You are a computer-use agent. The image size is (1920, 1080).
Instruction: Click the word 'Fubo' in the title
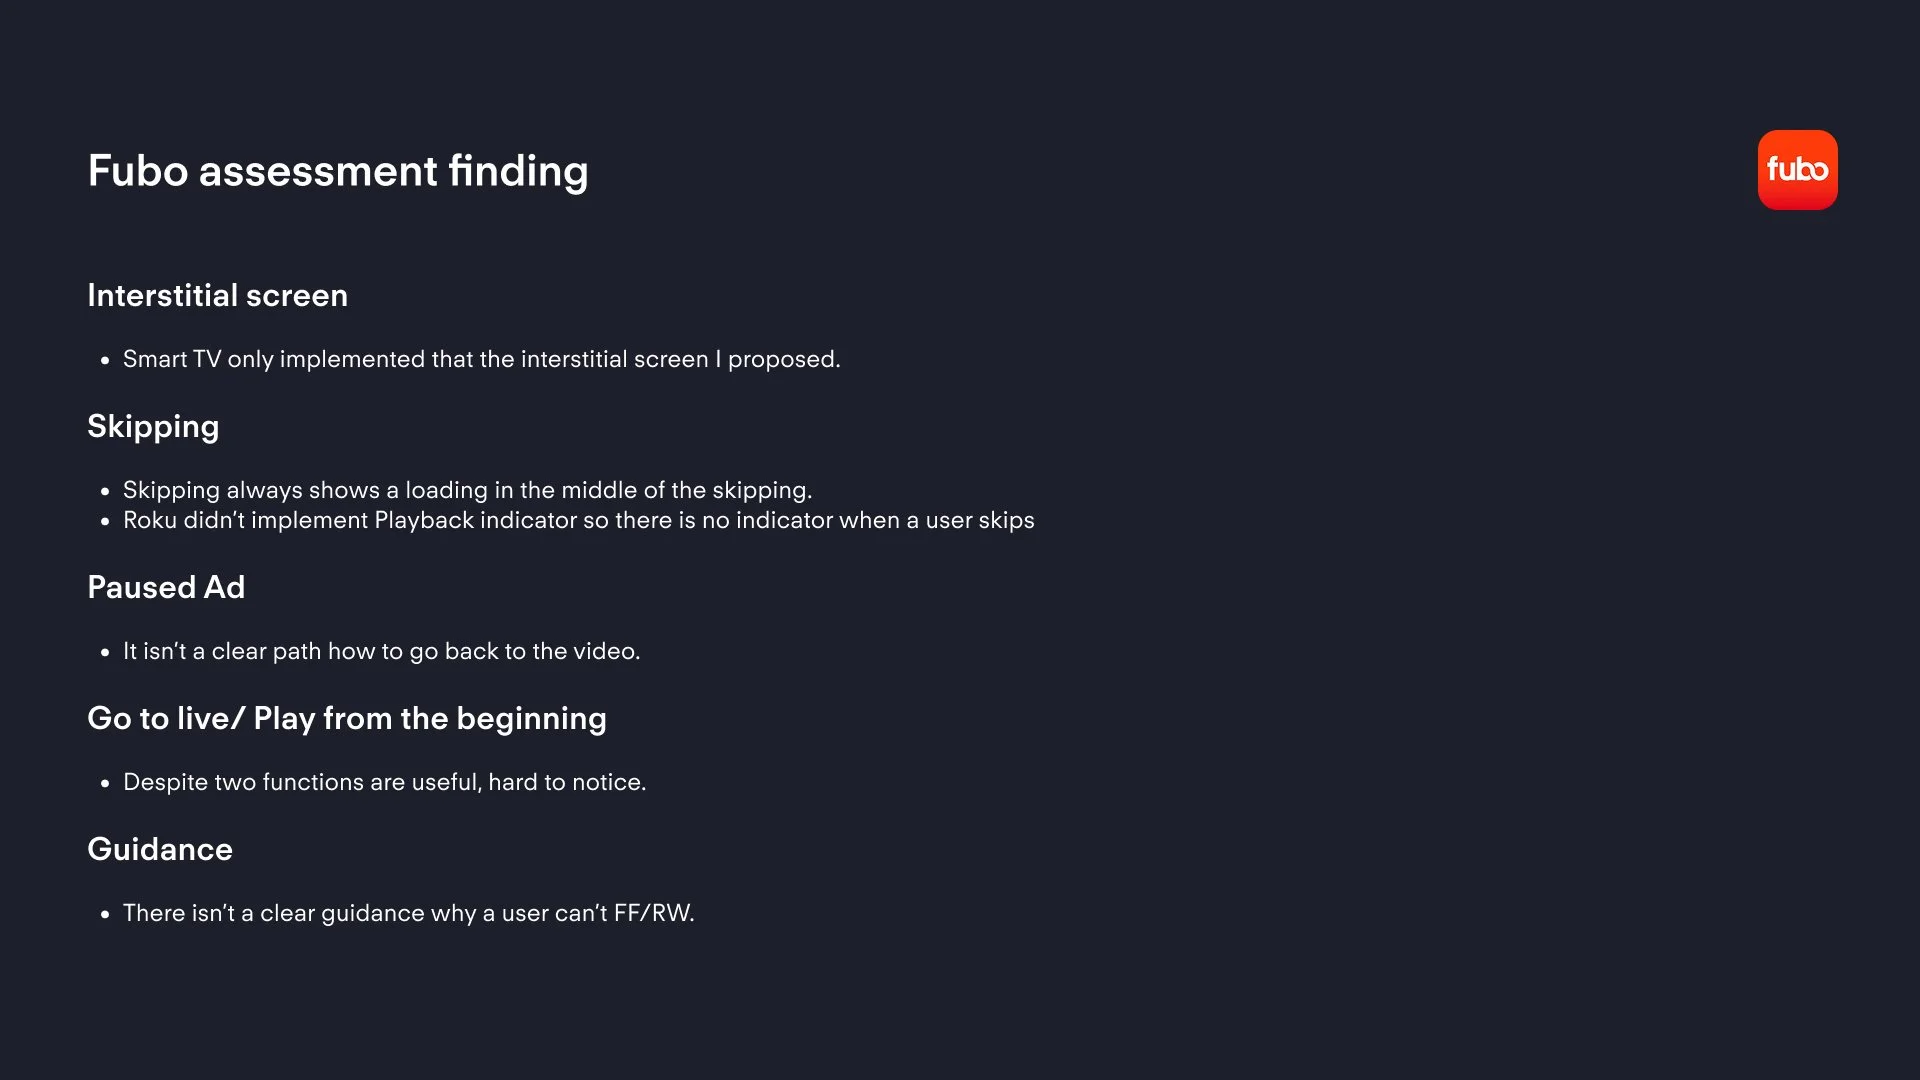coord(138,171)
